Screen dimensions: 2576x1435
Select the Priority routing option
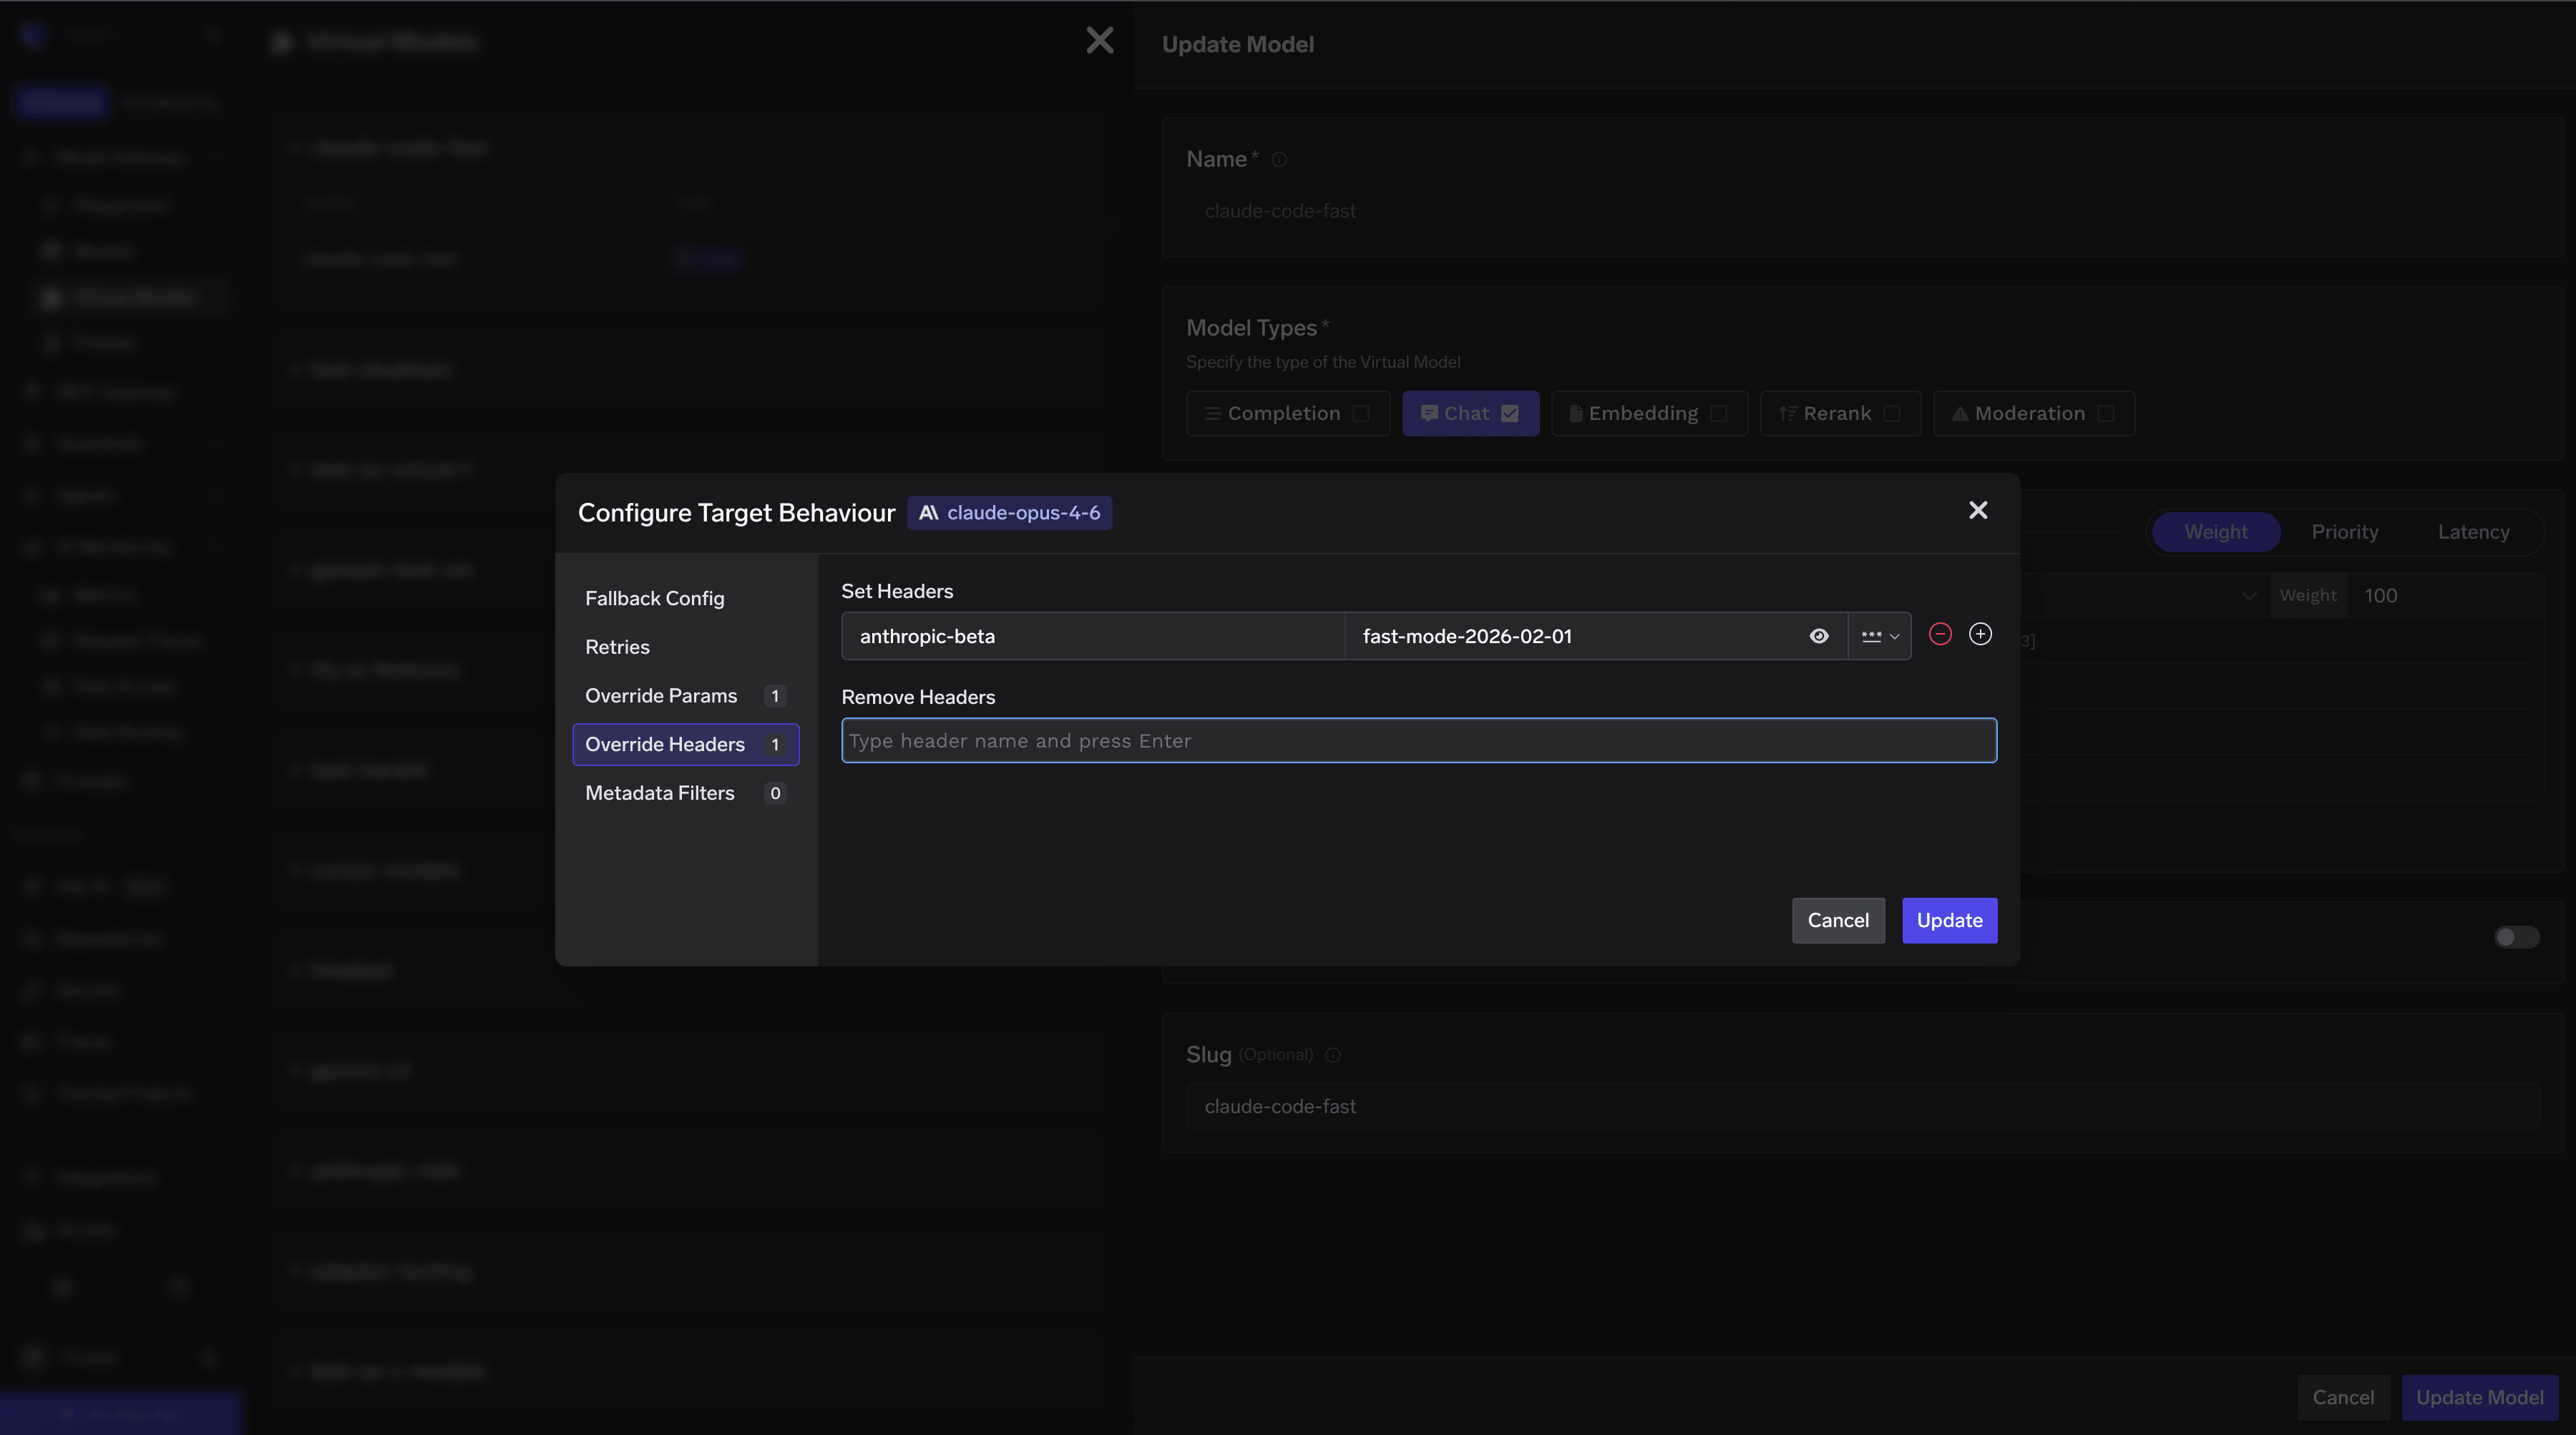[2344, 532]
